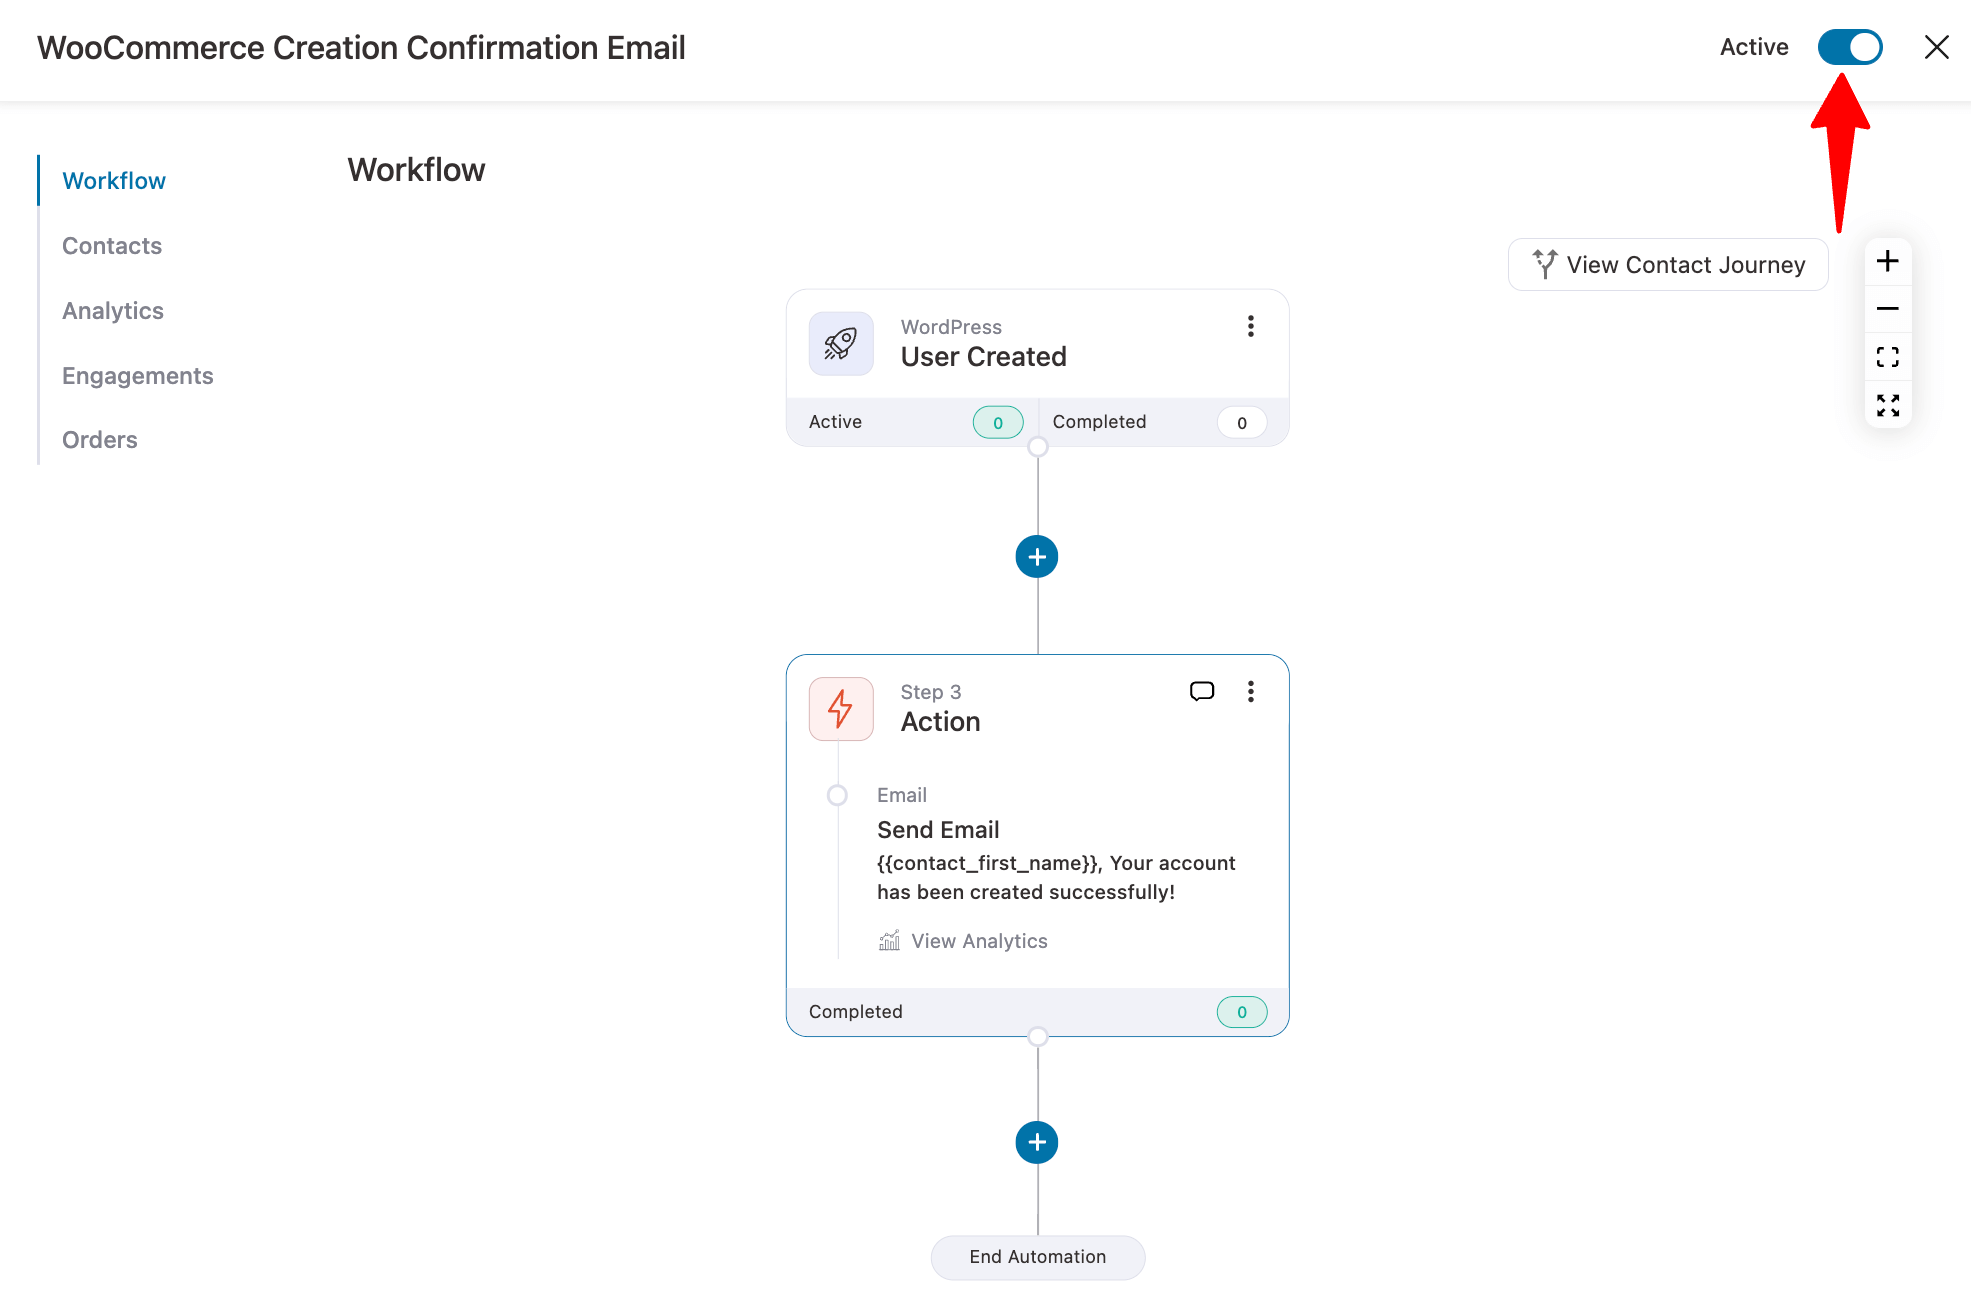This screenshot has width=1971, height=1290.
Task: Switch to the Contacts tab
Action: (112, 246)
